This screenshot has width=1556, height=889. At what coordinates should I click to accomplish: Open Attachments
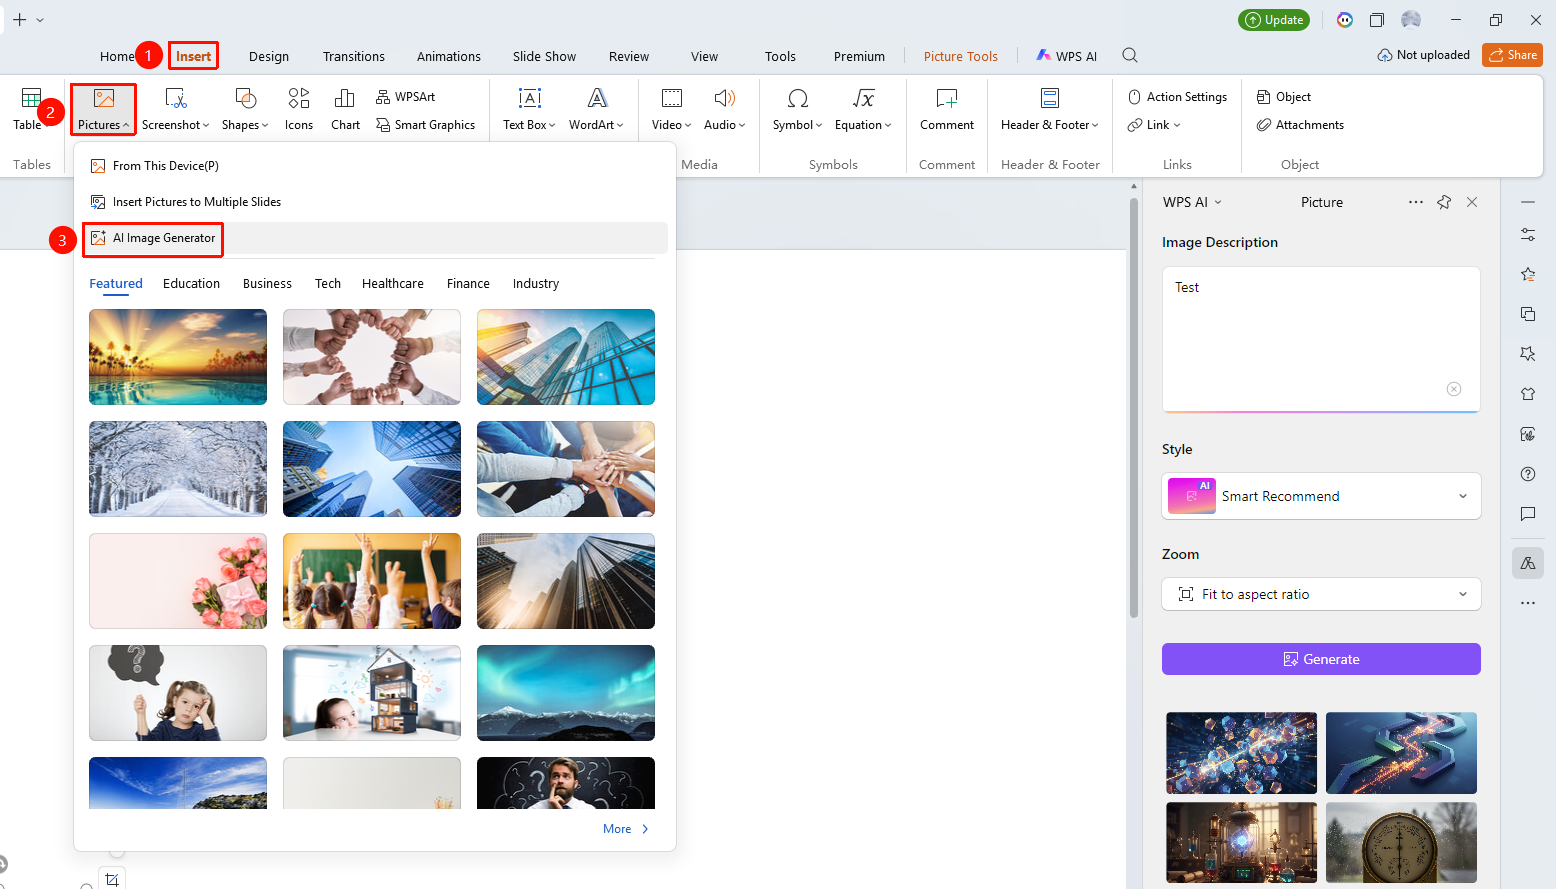(x=1301, y=125)
